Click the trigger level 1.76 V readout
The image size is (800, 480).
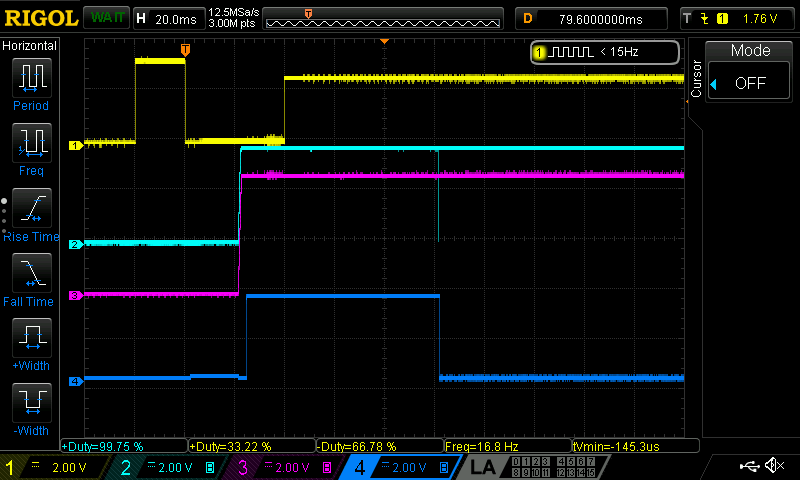(760, 19)
